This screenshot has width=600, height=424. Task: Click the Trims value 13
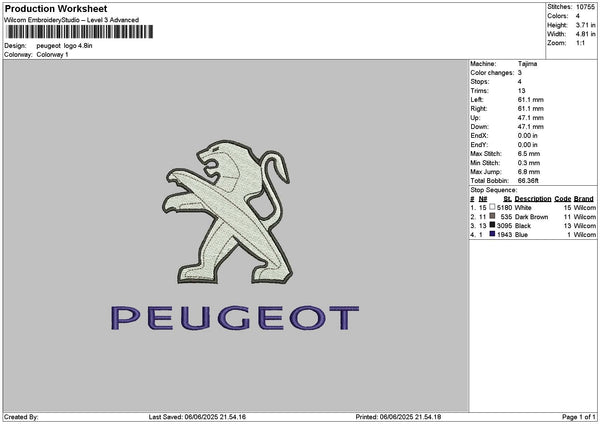(x=522, y=91)
